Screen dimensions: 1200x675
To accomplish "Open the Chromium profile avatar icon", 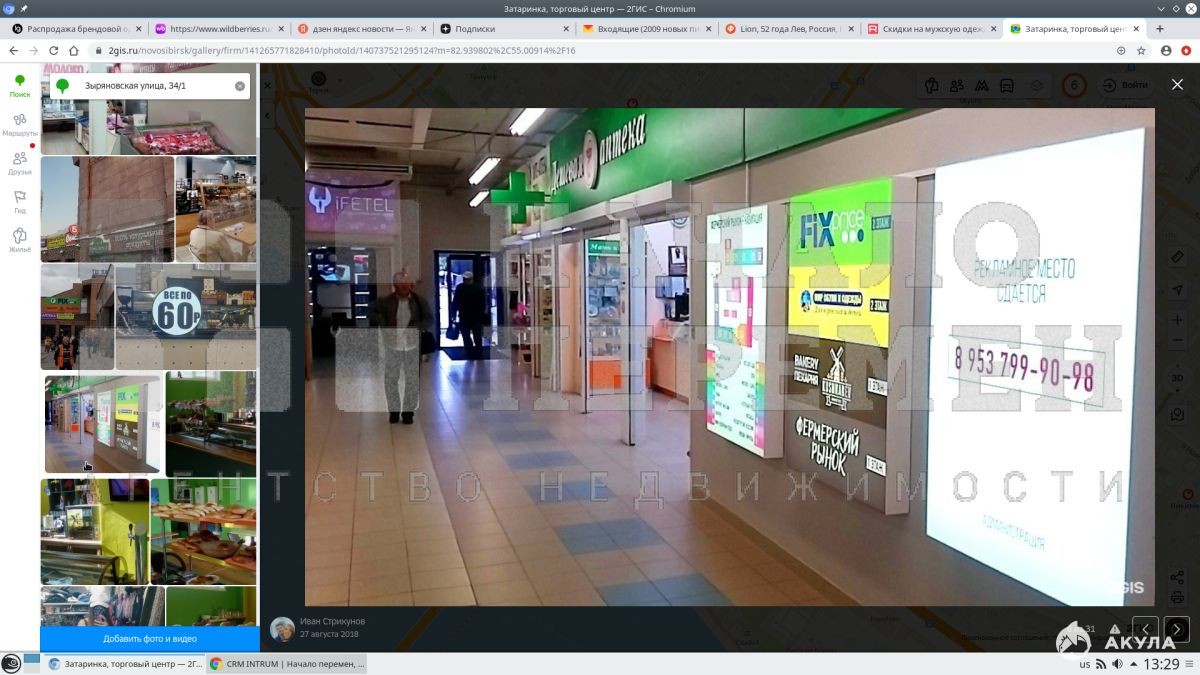I will tap(1166, 50).
